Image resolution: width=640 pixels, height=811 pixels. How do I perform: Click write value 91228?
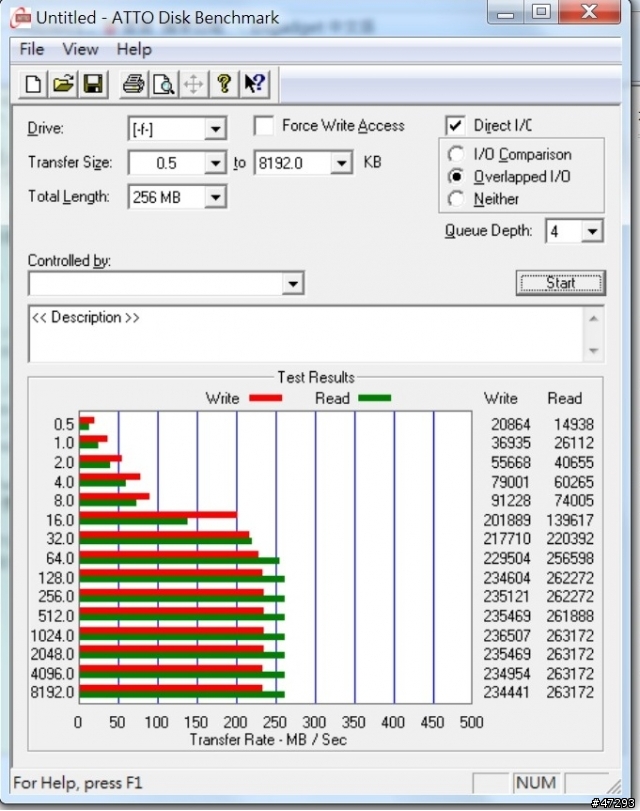pyautogui.click(x=511, y=501)
